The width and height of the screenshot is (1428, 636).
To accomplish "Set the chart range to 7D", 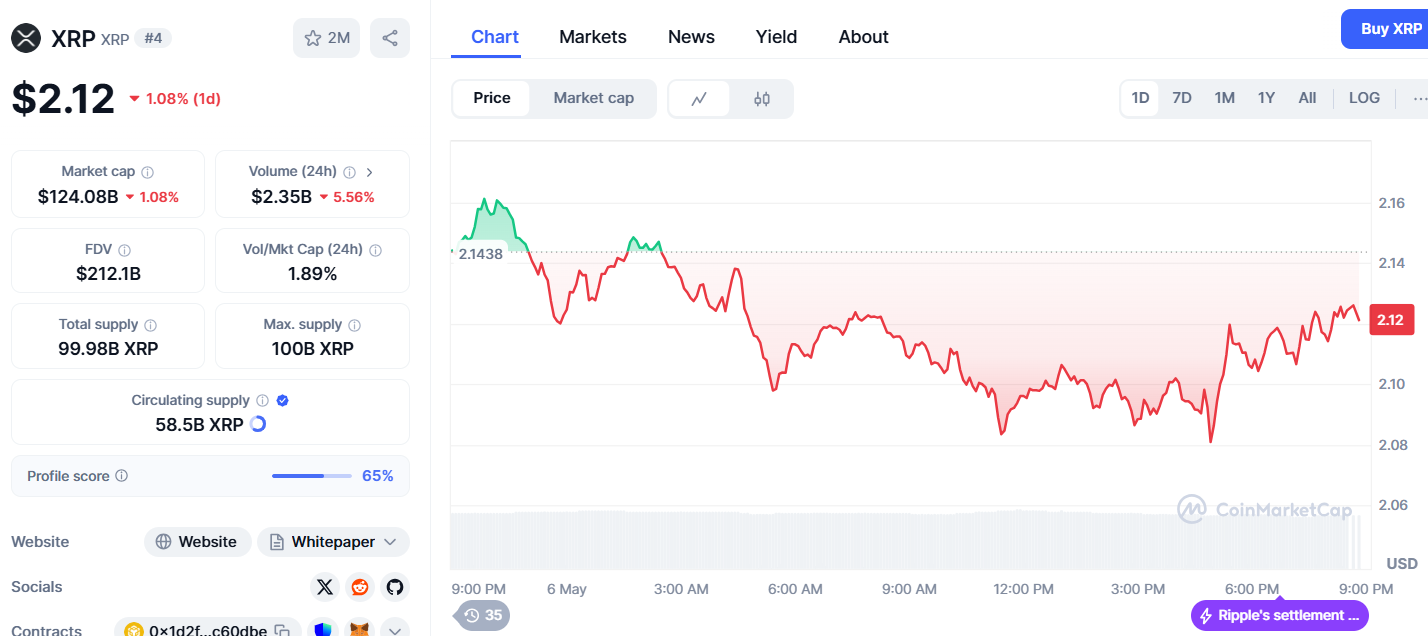I will 1182,98.
